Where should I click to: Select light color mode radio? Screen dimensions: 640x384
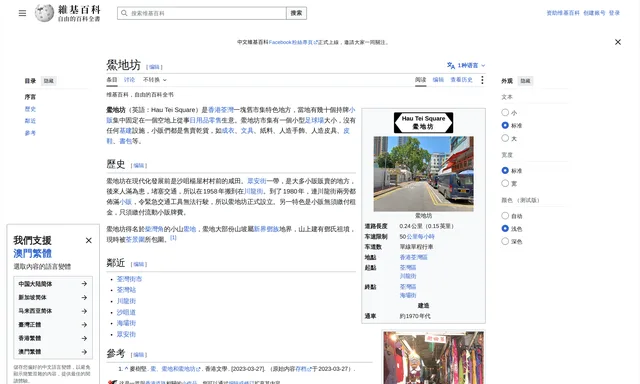tap(505, 229)
